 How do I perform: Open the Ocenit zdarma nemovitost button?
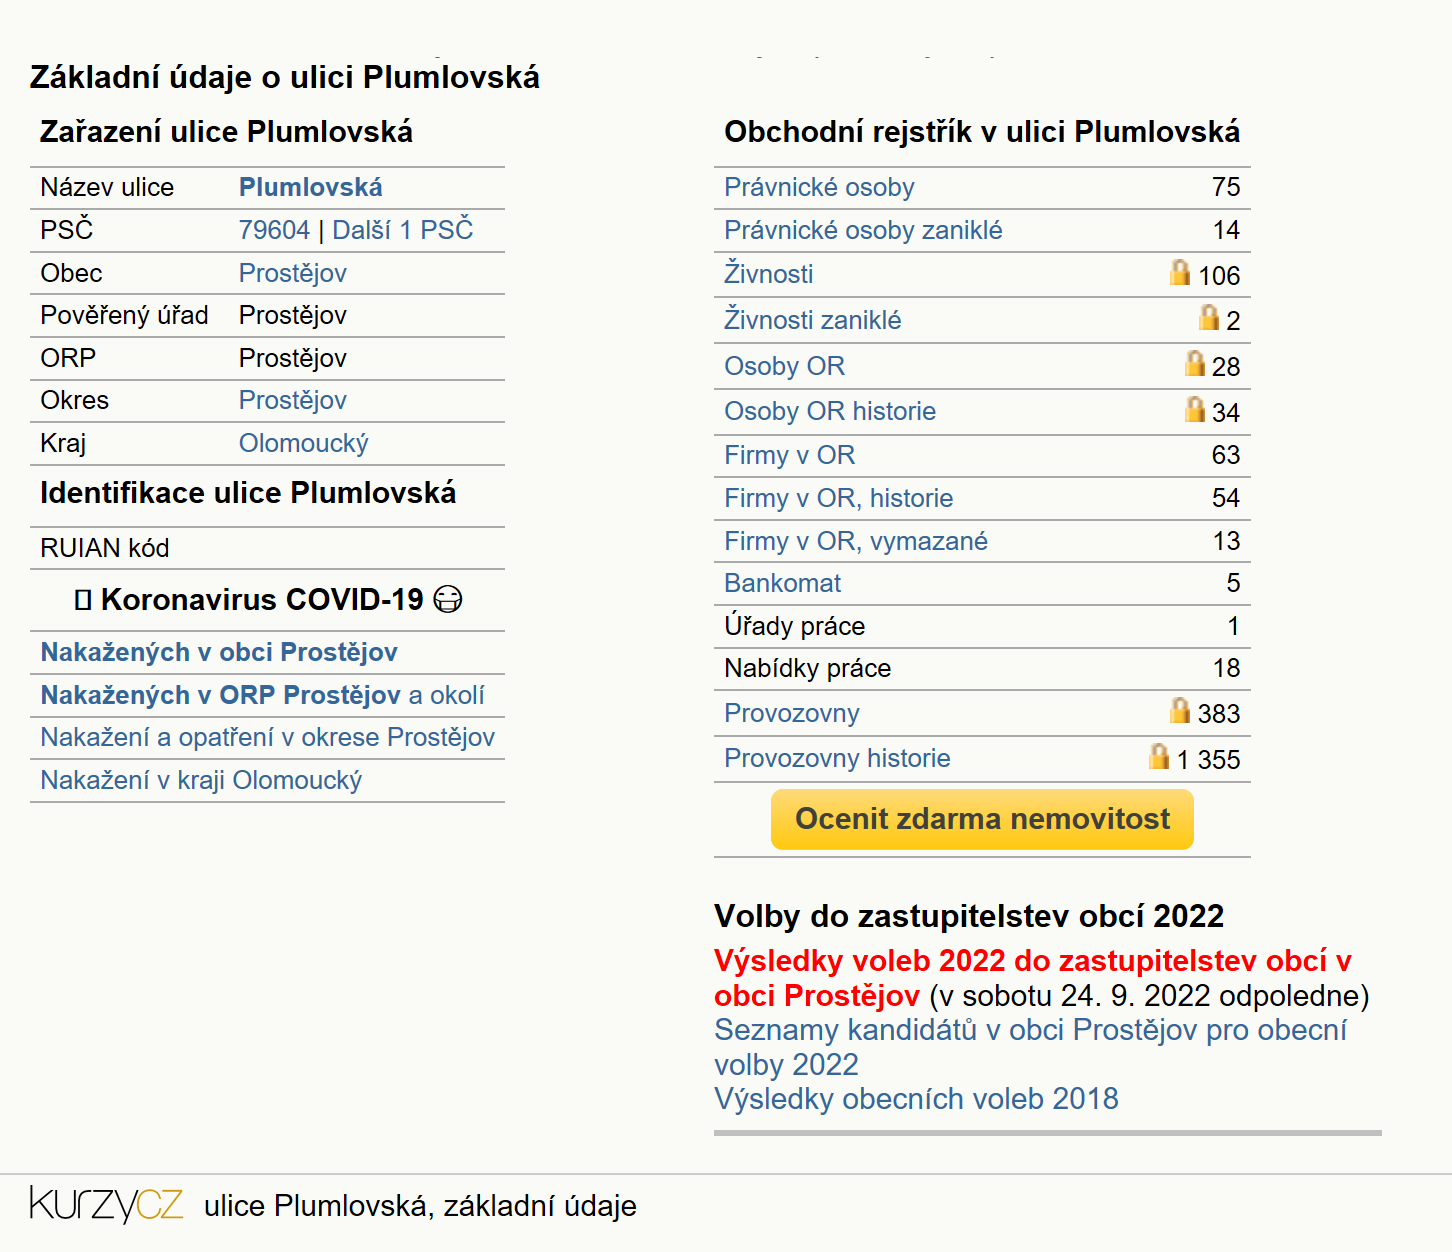coord(982,819)
